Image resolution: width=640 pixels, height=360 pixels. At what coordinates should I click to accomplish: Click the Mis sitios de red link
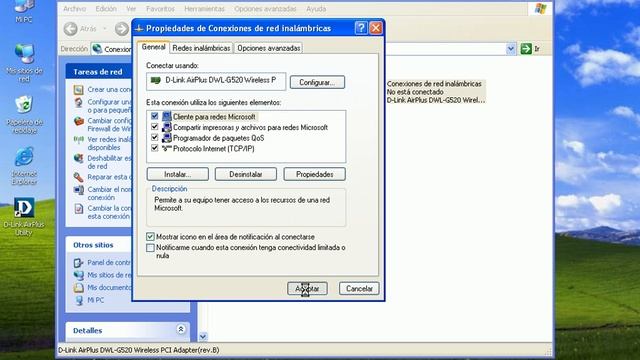[109, 275]
